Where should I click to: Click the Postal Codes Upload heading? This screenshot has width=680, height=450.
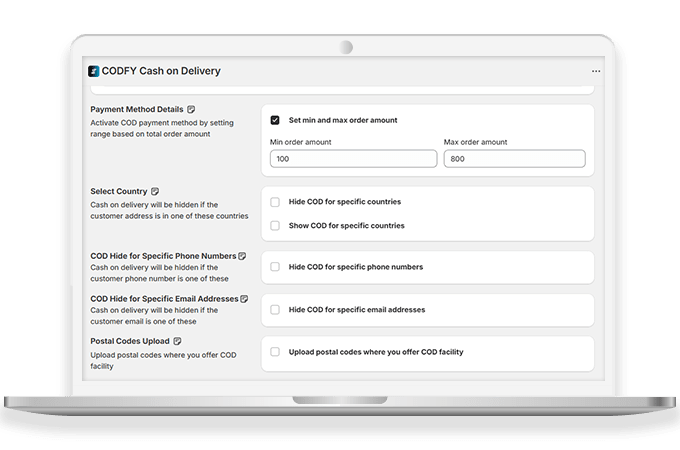tap(130, 341)
